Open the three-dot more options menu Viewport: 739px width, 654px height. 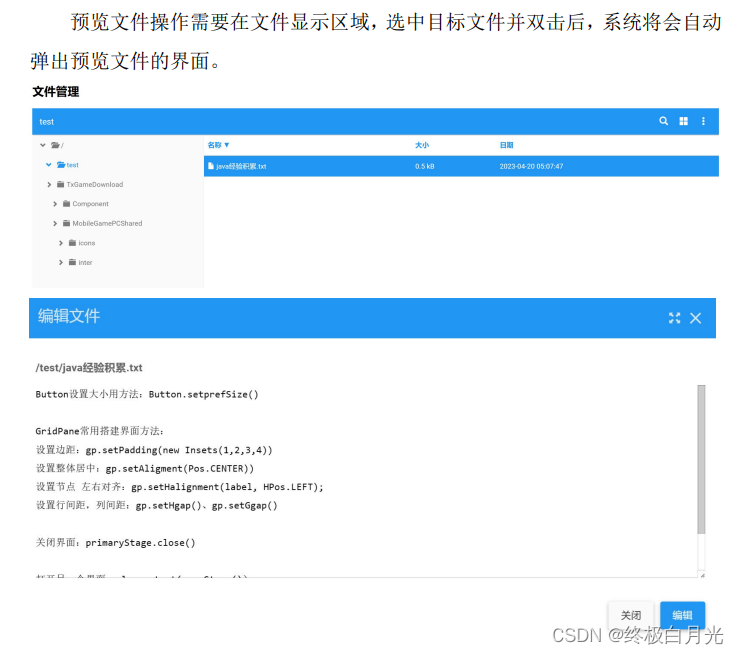coord(703,121)
